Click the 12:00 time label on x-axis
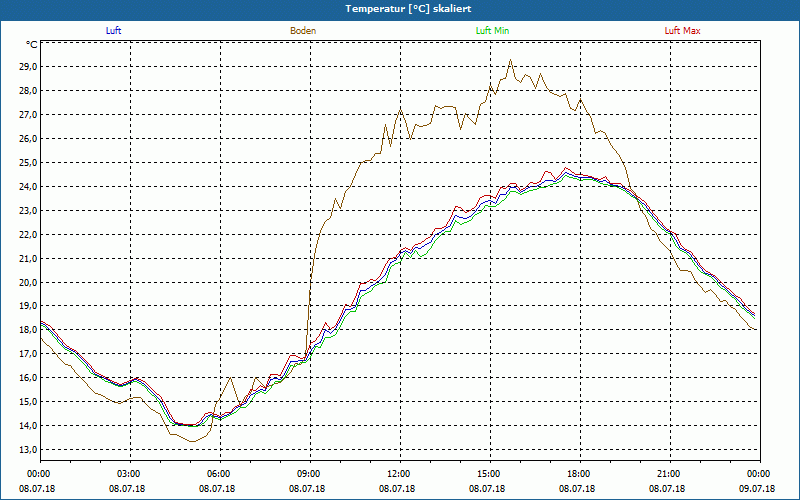Viewport: 800px width, 500px height. (x=400, y=474)
